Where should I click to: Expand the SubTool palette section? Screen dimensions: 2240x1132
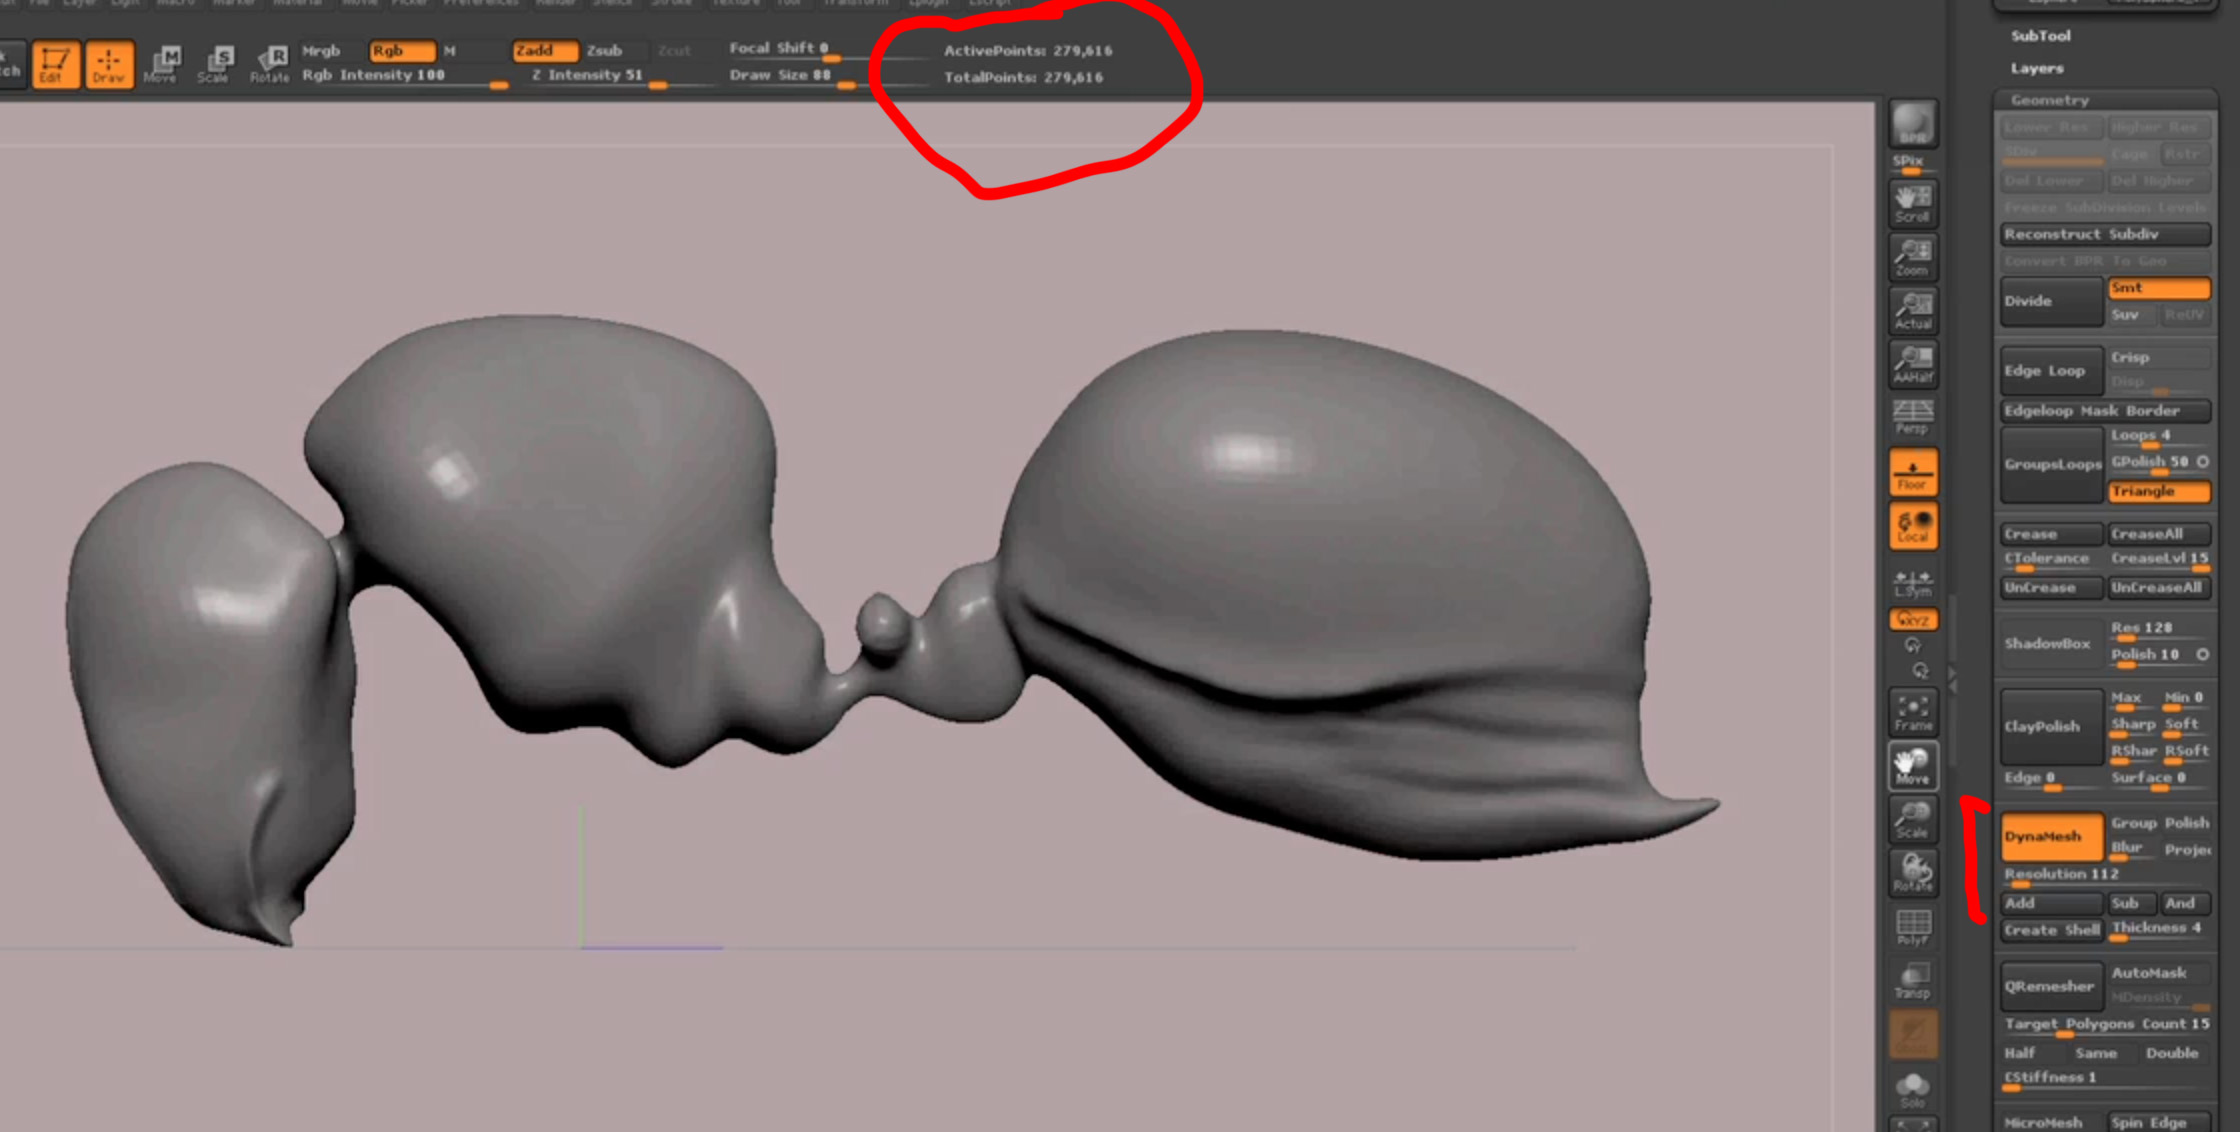[2040, 36]
